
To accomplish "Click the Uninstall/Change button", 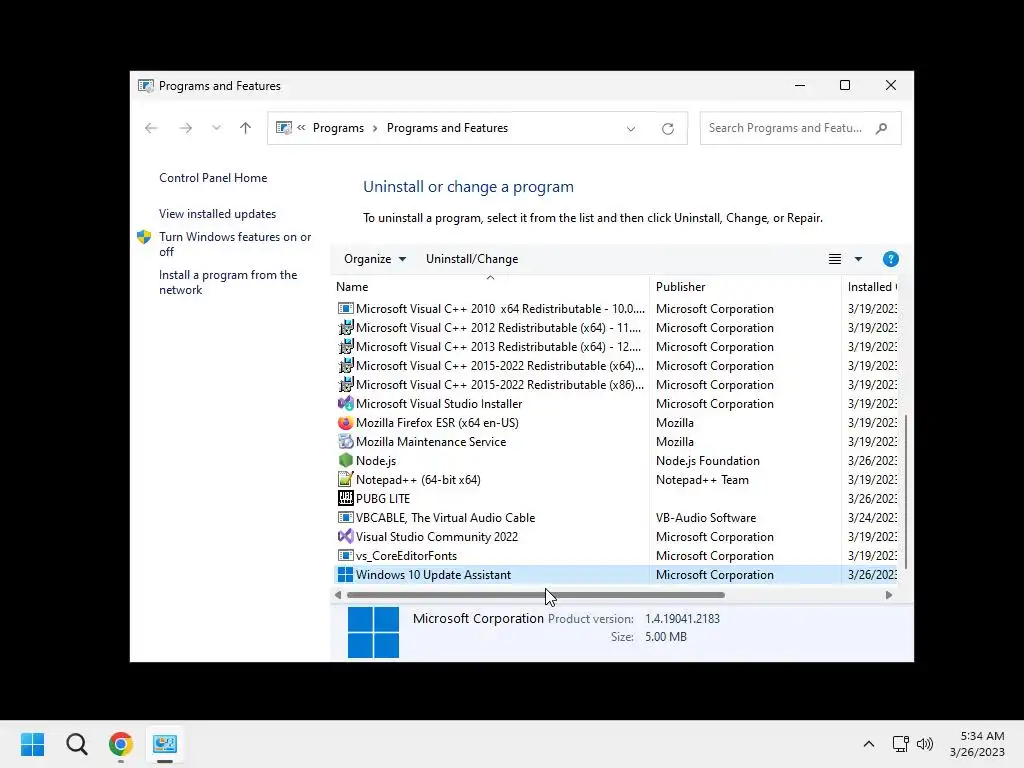I will point(472,259).
